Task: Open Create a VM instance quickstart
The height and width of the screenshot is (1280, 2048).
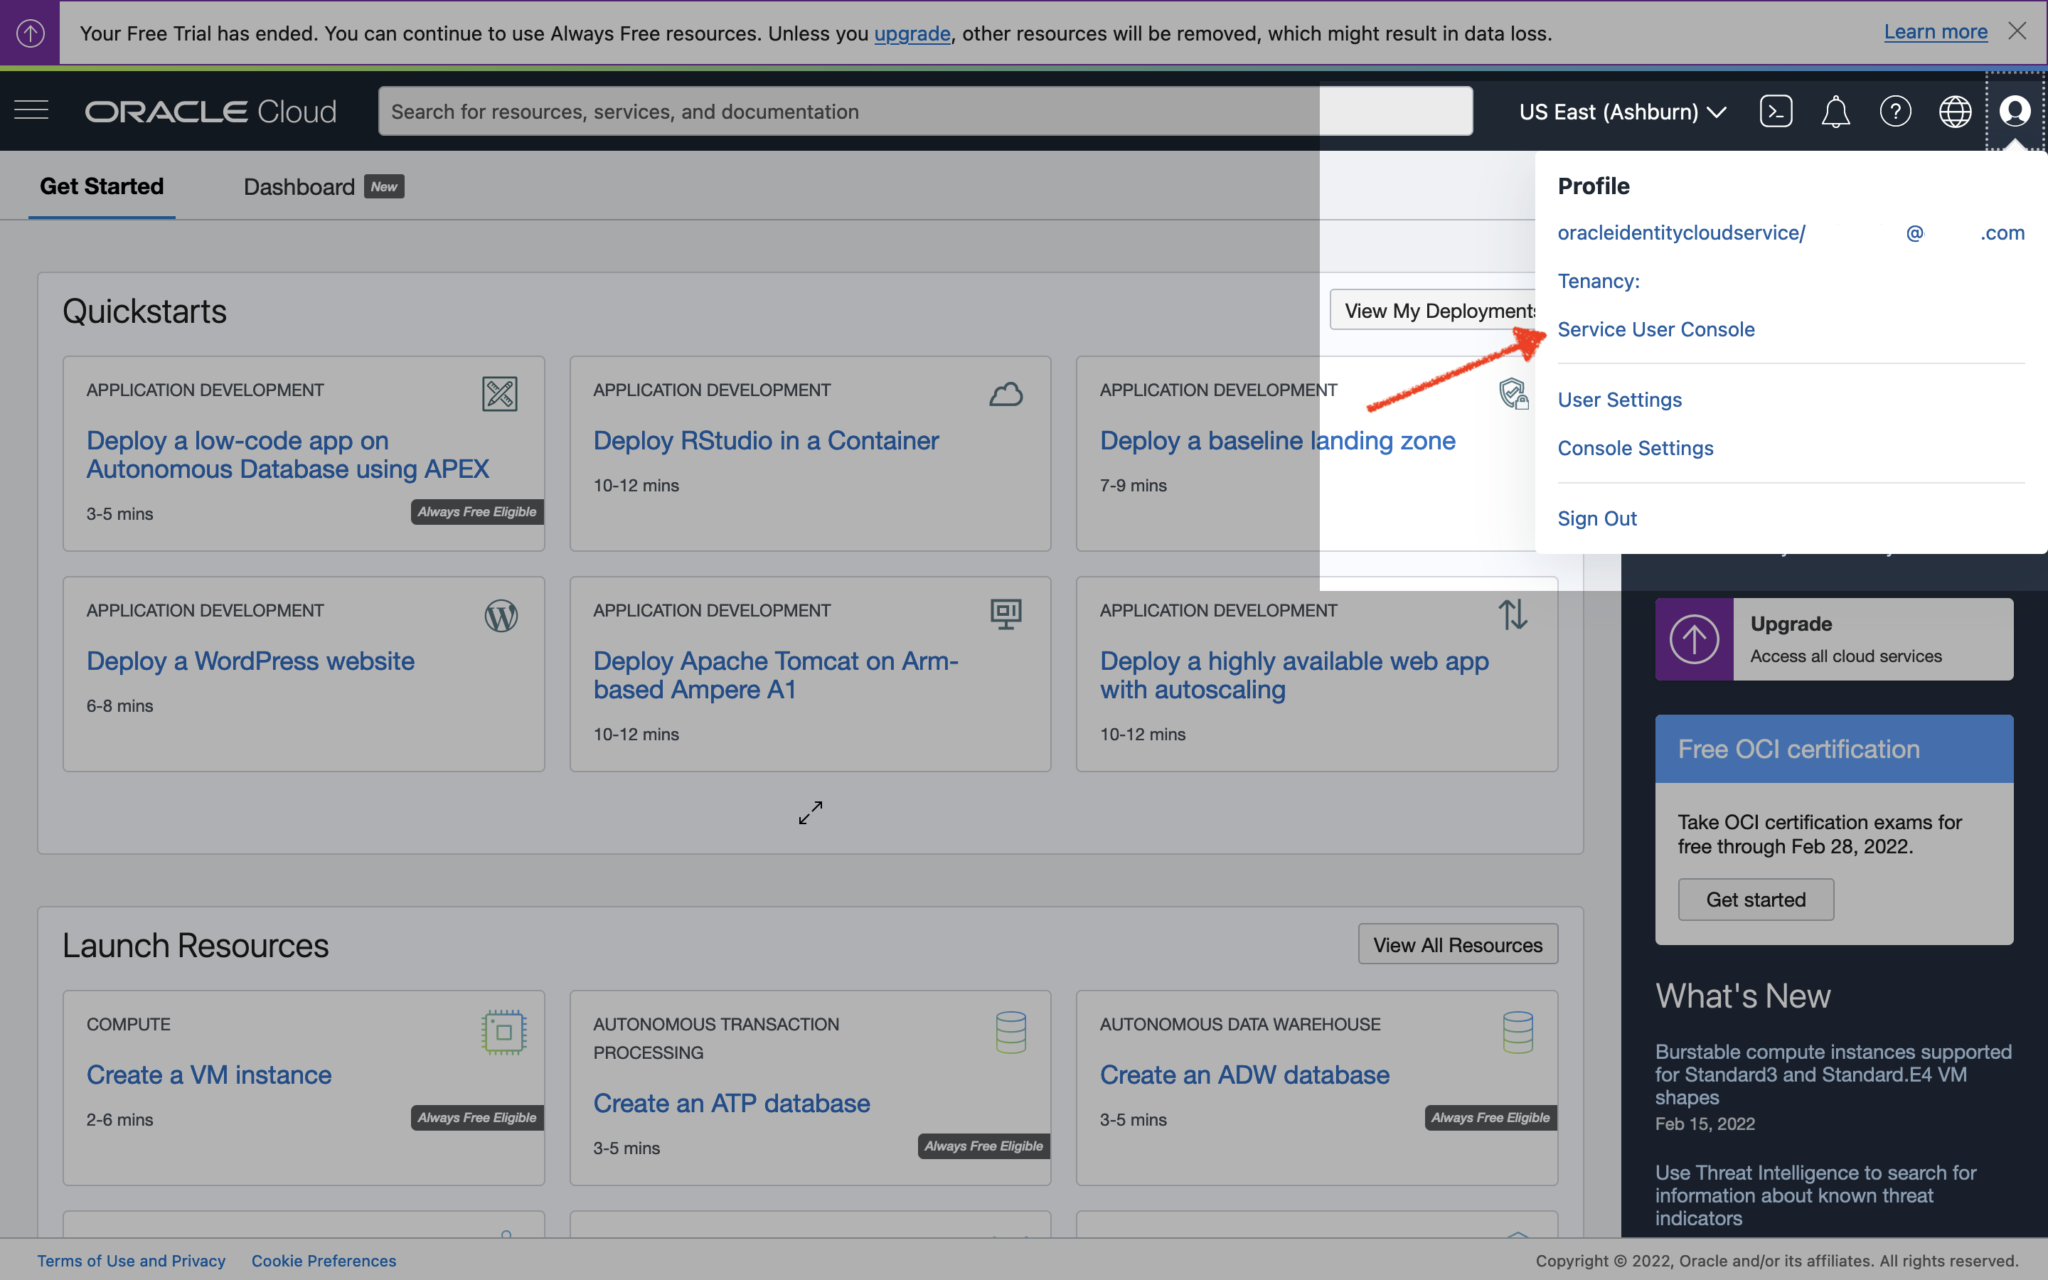Action: 209,1074
